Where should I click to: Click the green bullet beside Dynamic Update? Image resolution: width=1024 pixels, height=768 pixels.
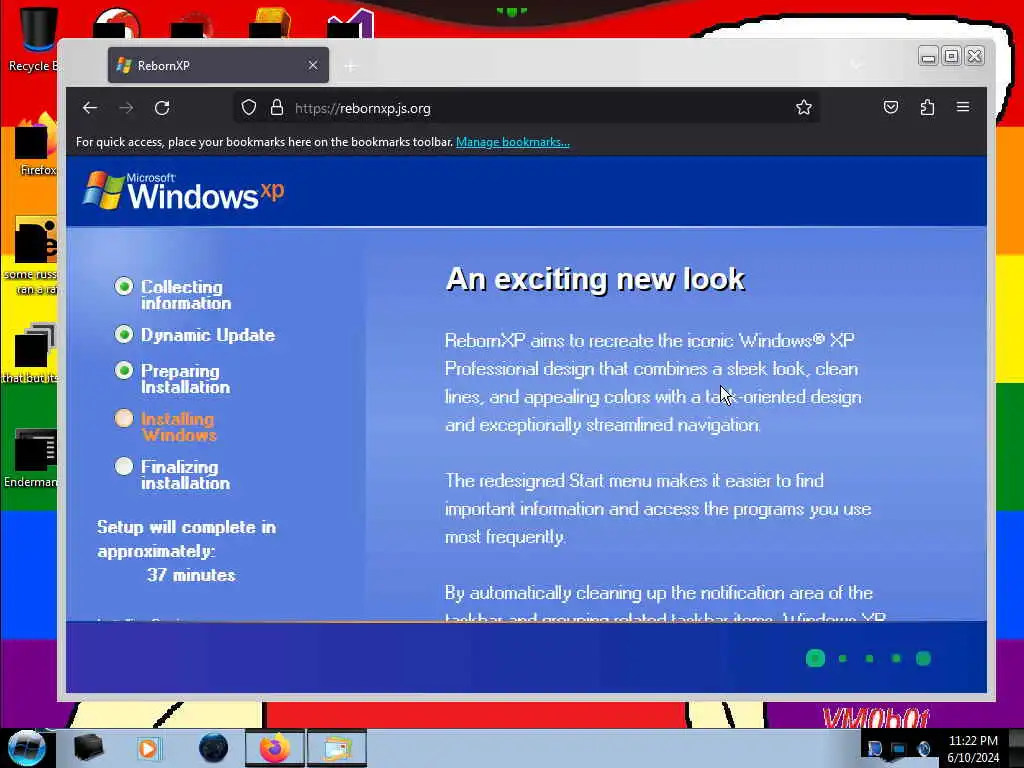[x=123, y=334]
